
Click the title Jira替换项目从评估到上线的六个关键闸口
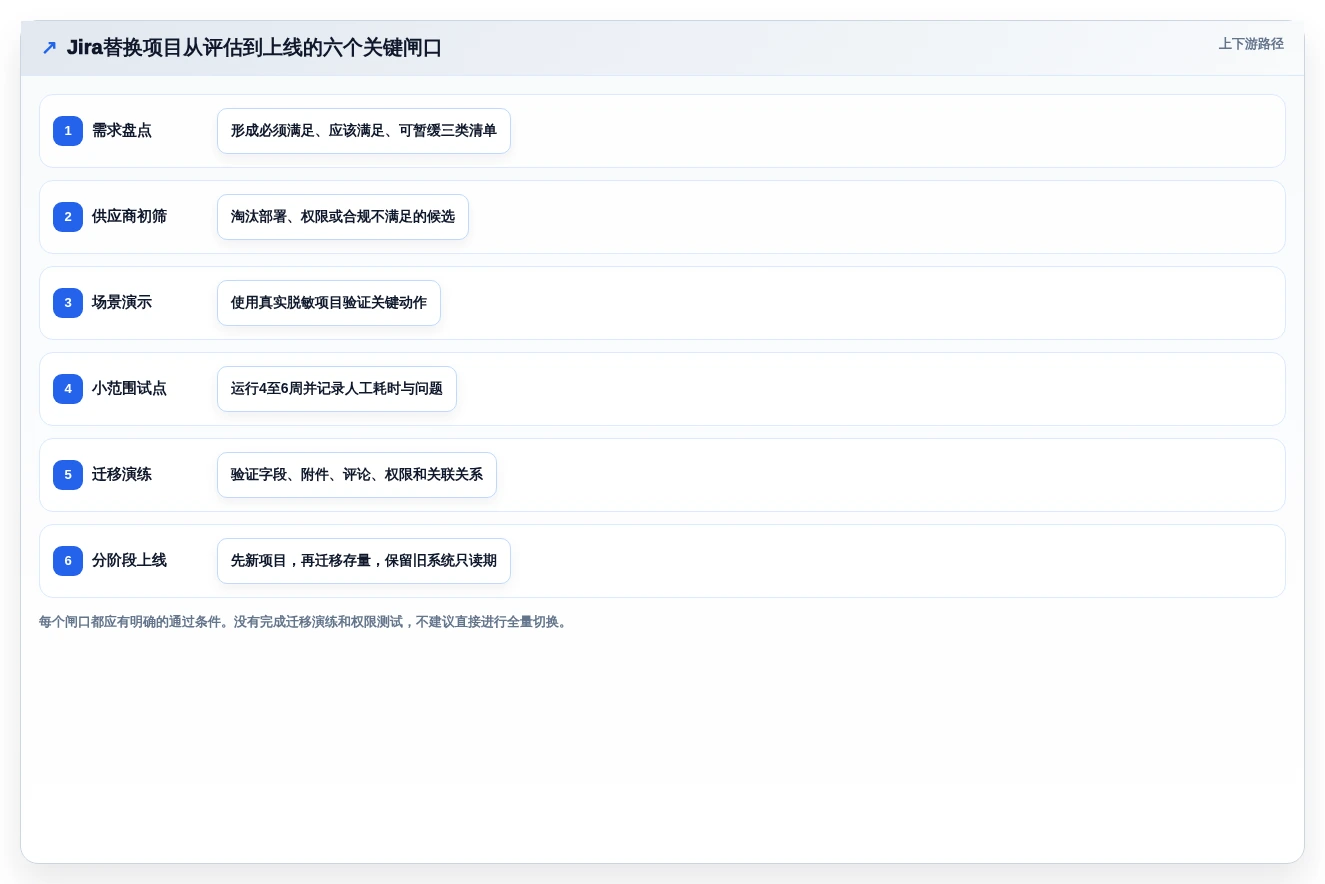click(x=254, y=48)
